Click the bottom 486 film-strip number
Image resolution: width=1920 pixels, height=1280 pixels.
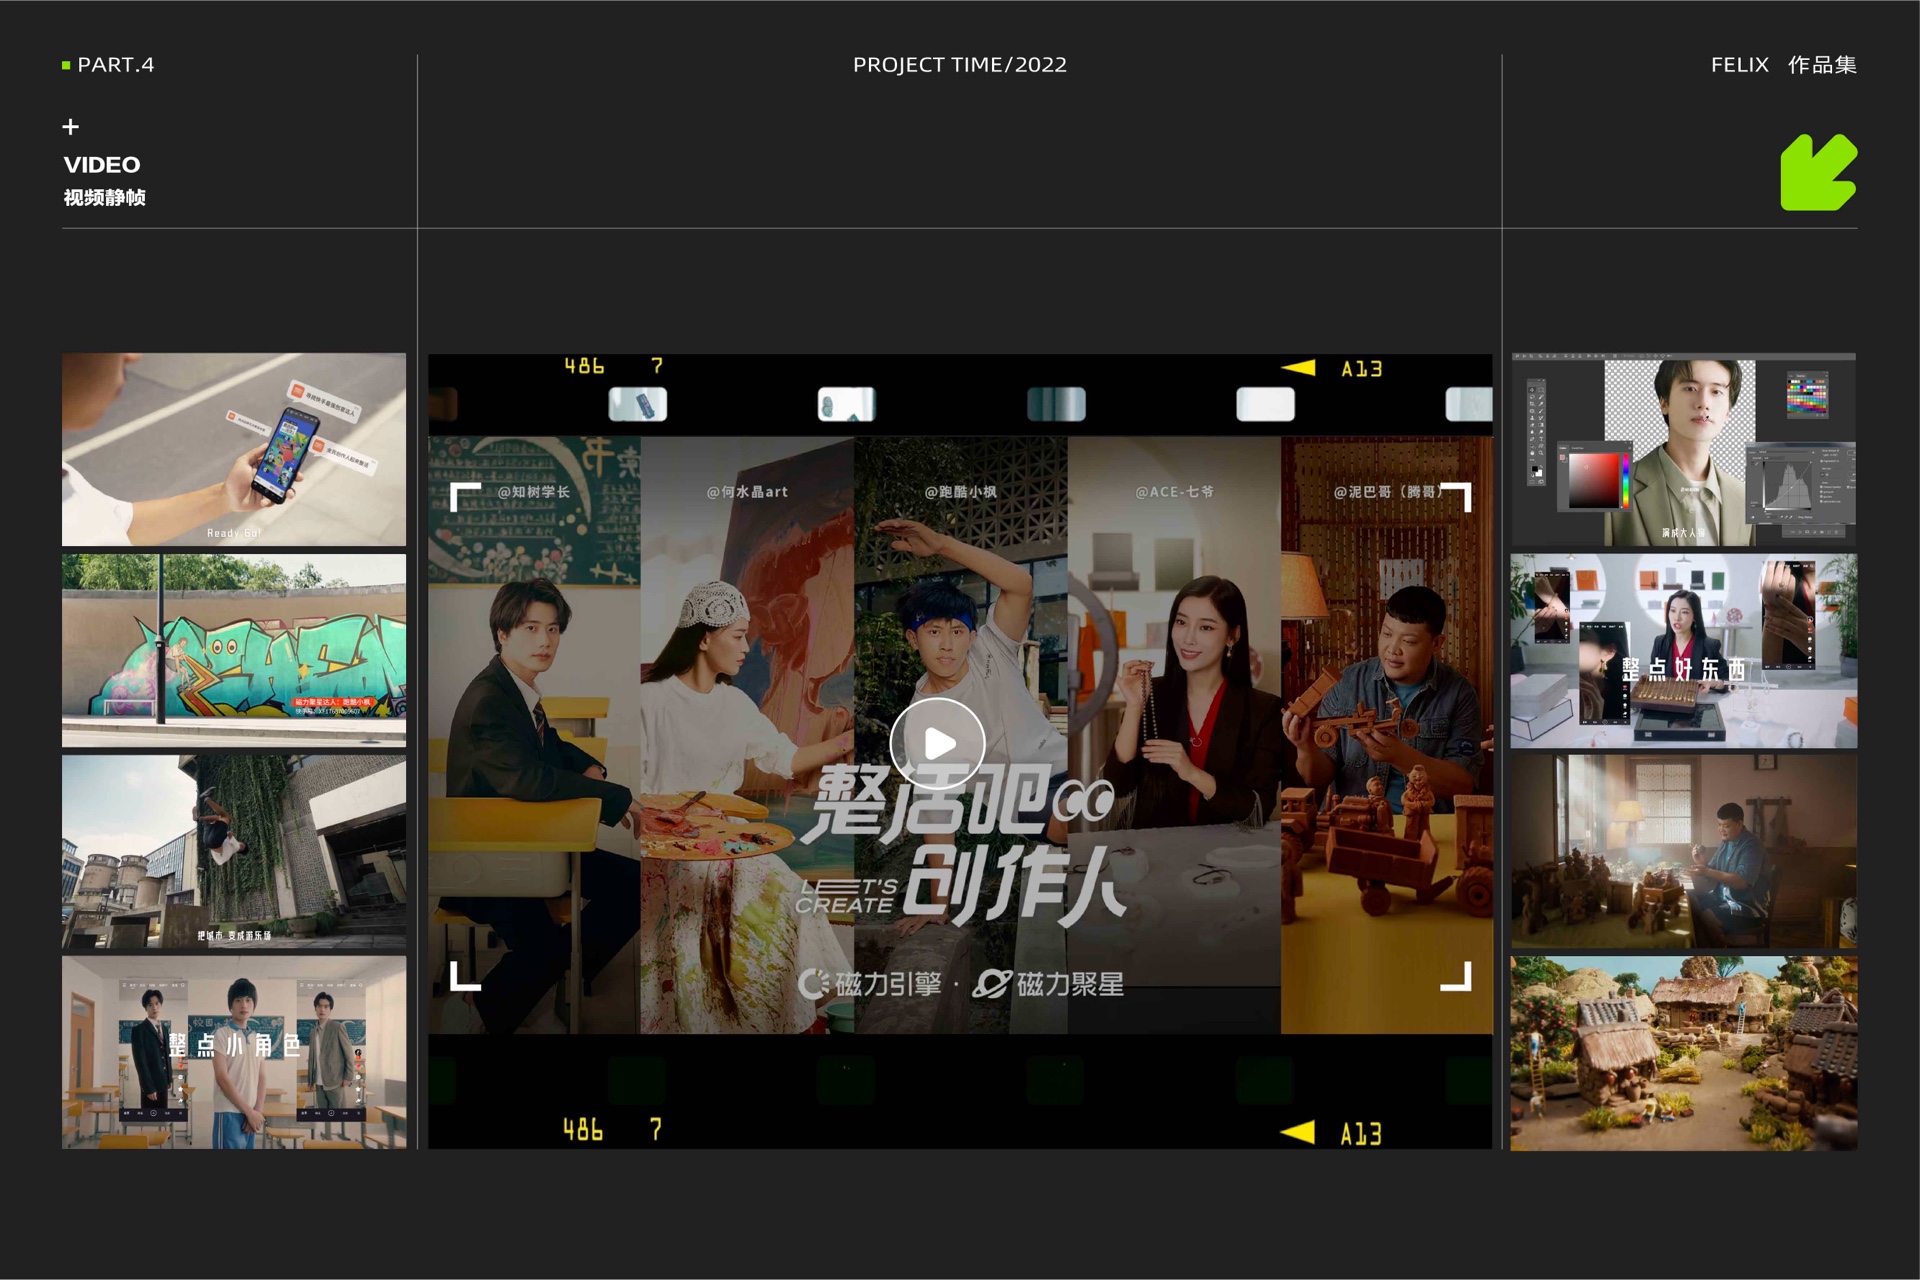click(583, 1130)
